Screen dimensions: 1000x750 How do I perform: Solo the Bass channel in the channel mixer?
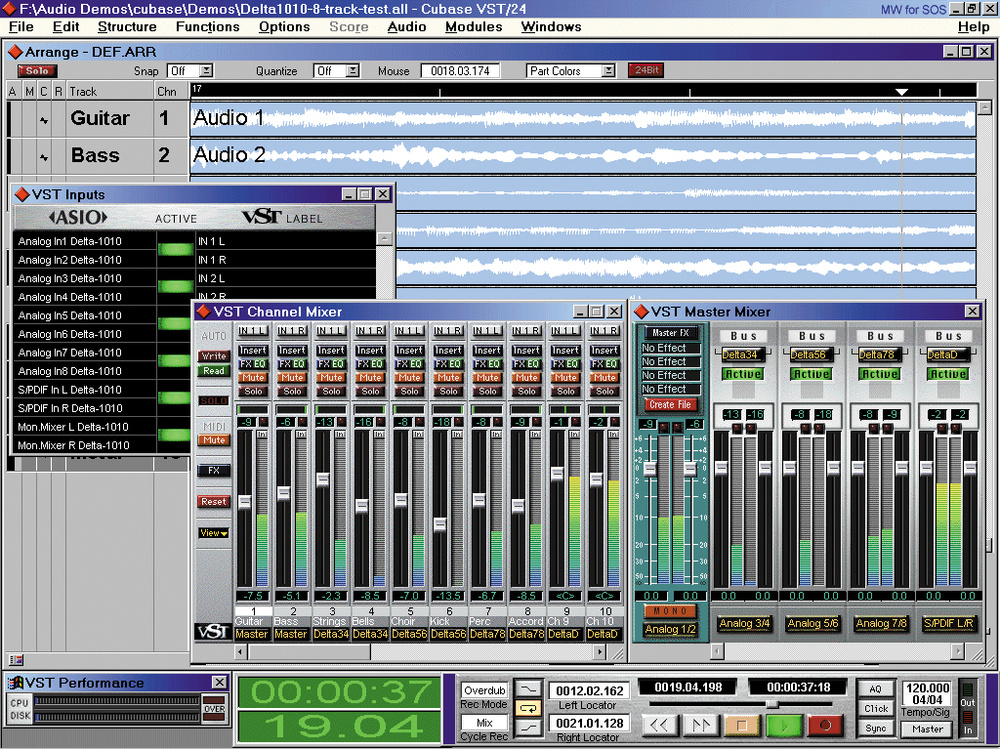291,391
